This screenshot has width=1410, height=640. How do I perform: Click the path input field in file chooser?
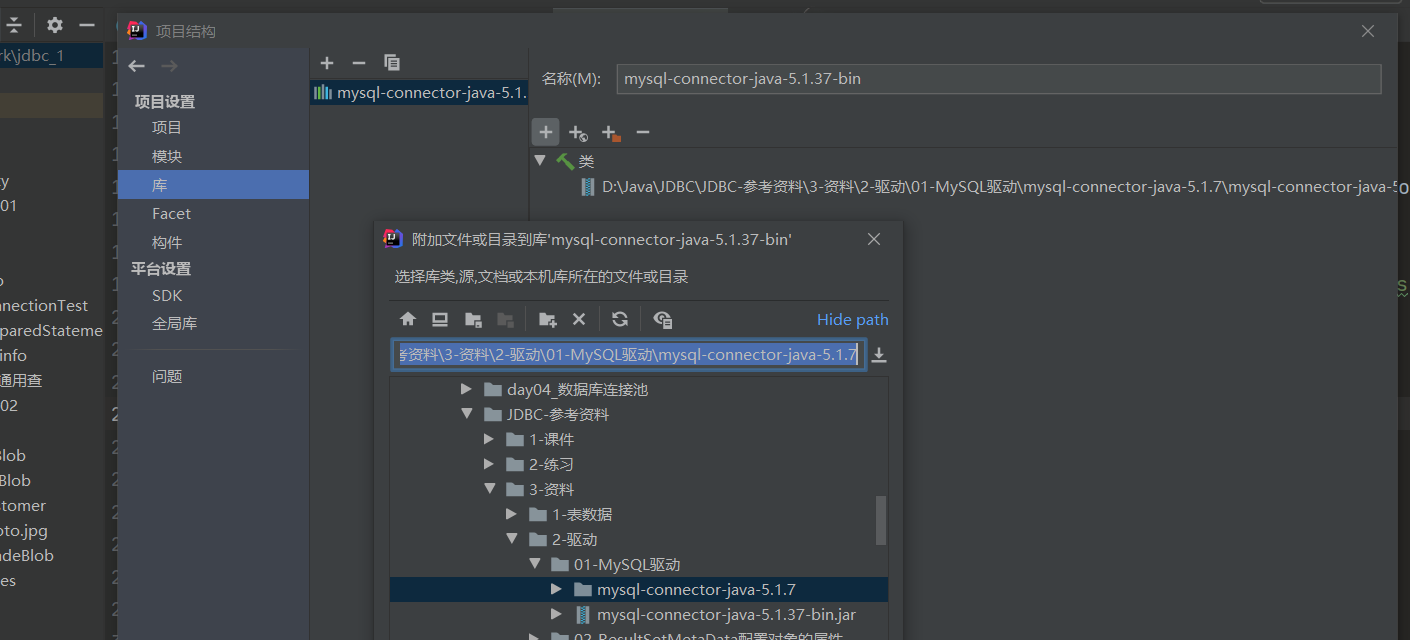click(628, 355)
